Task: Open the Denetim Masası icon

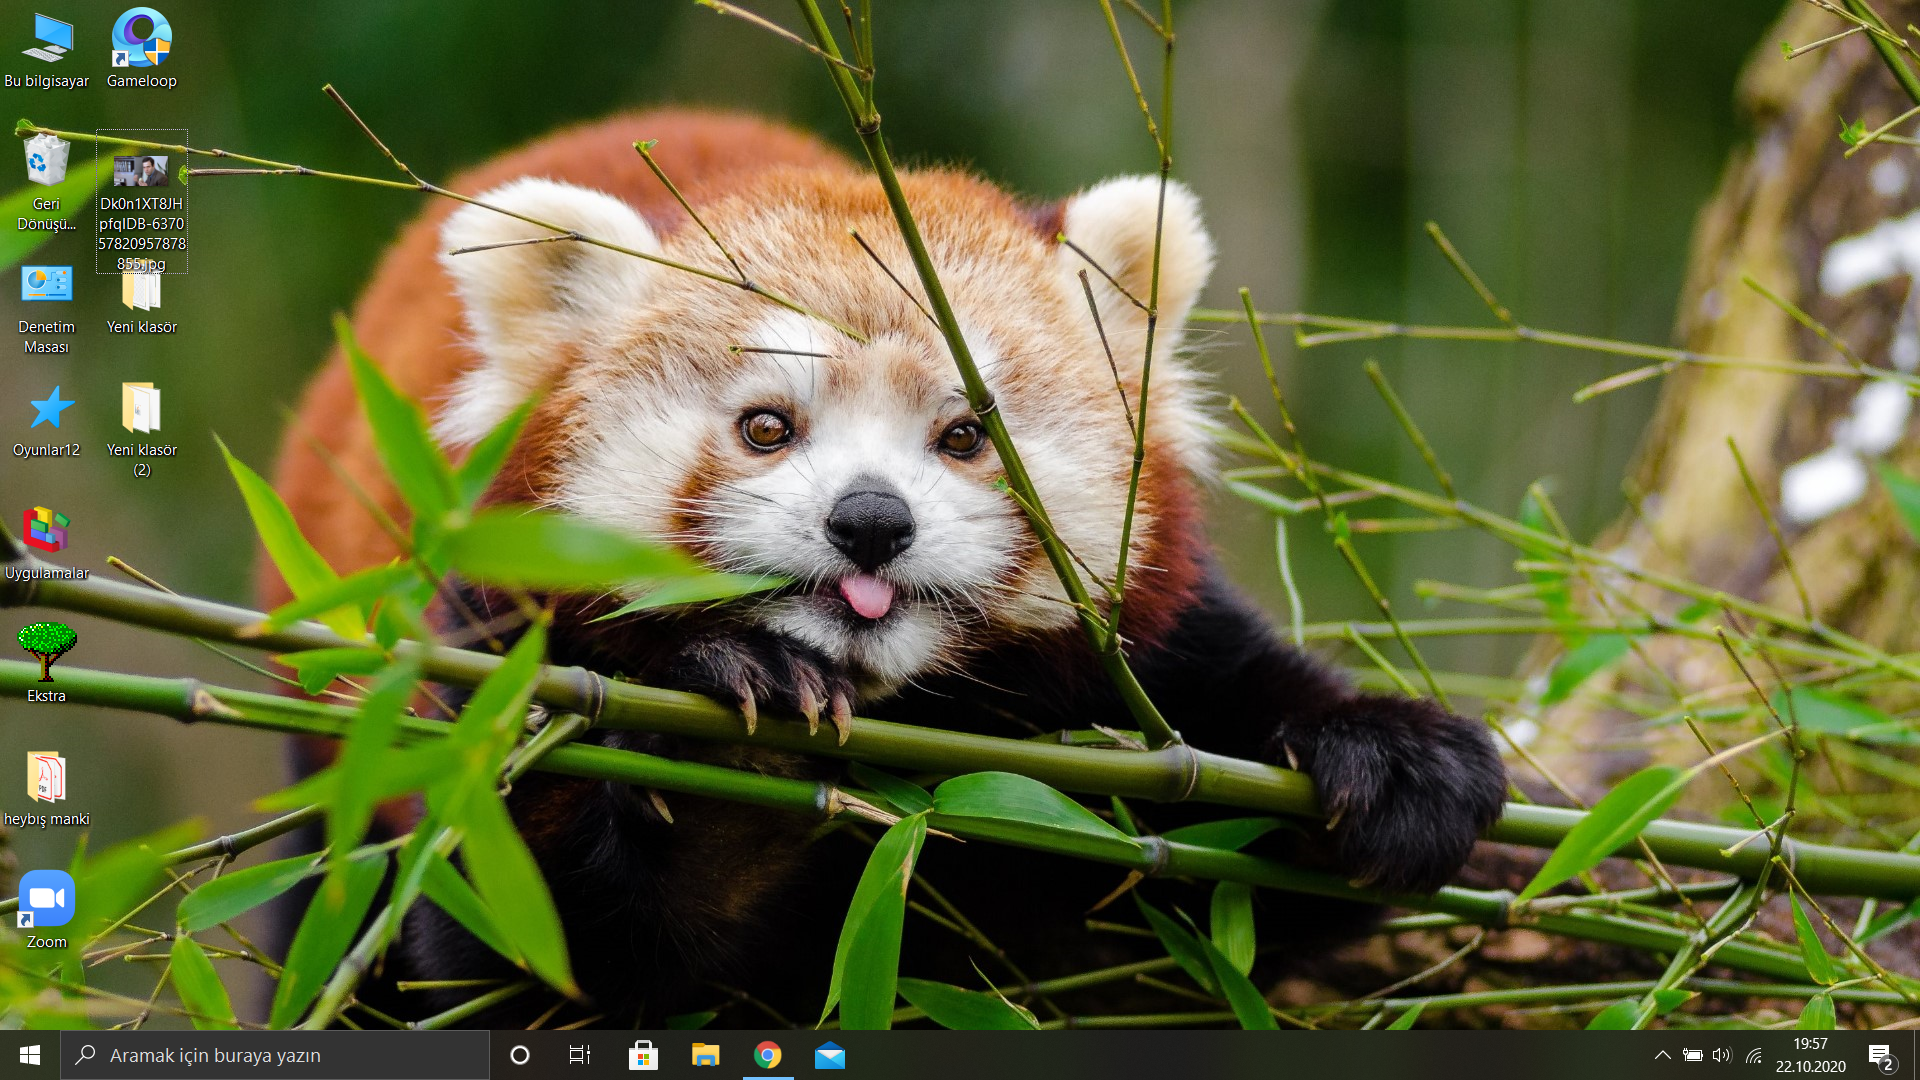Action: [x=46, y=308]
